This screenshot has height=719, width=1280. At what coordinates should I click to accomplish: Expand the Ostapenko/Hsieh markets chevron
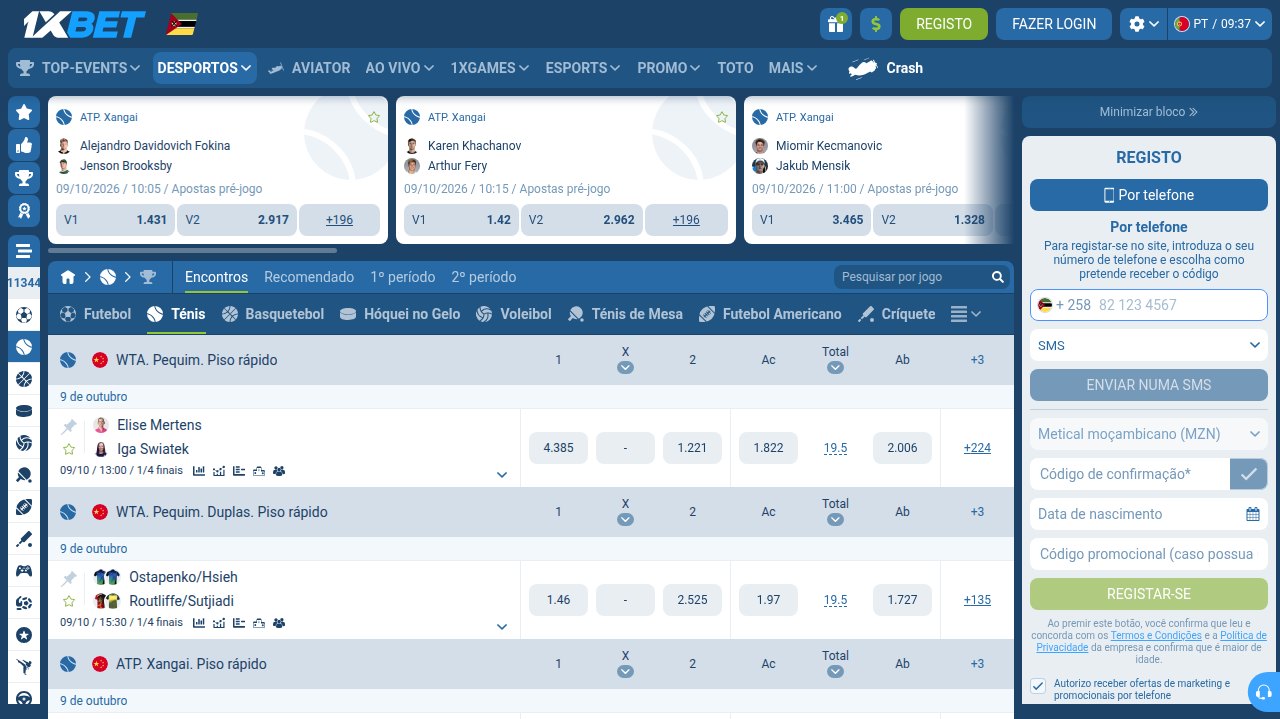tap(502, 627)
